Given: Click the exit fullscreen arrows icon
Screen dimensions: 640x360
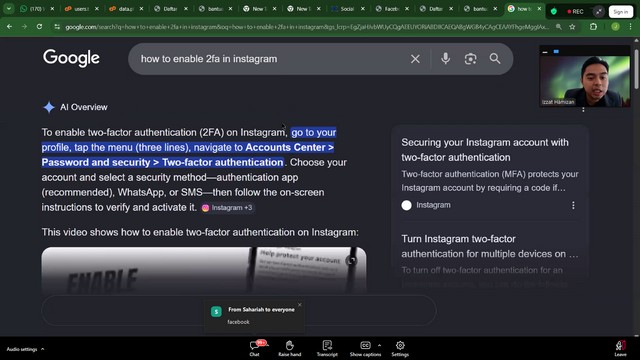Looking at the screenshot, I should tap(598, 11).
